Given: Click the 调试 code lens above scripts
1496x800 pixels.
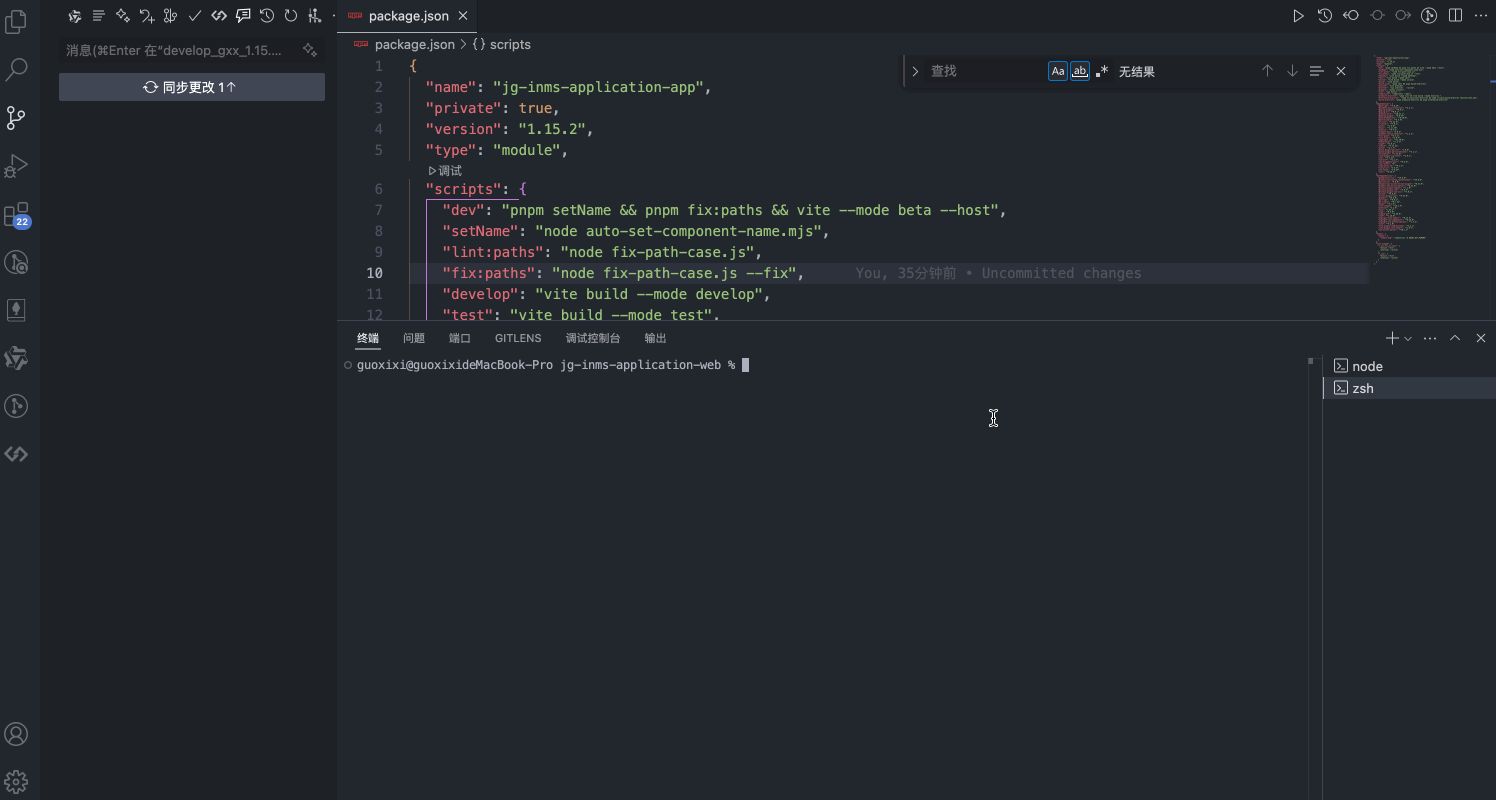Looking at the screenshot, I should tap(445, 171).
